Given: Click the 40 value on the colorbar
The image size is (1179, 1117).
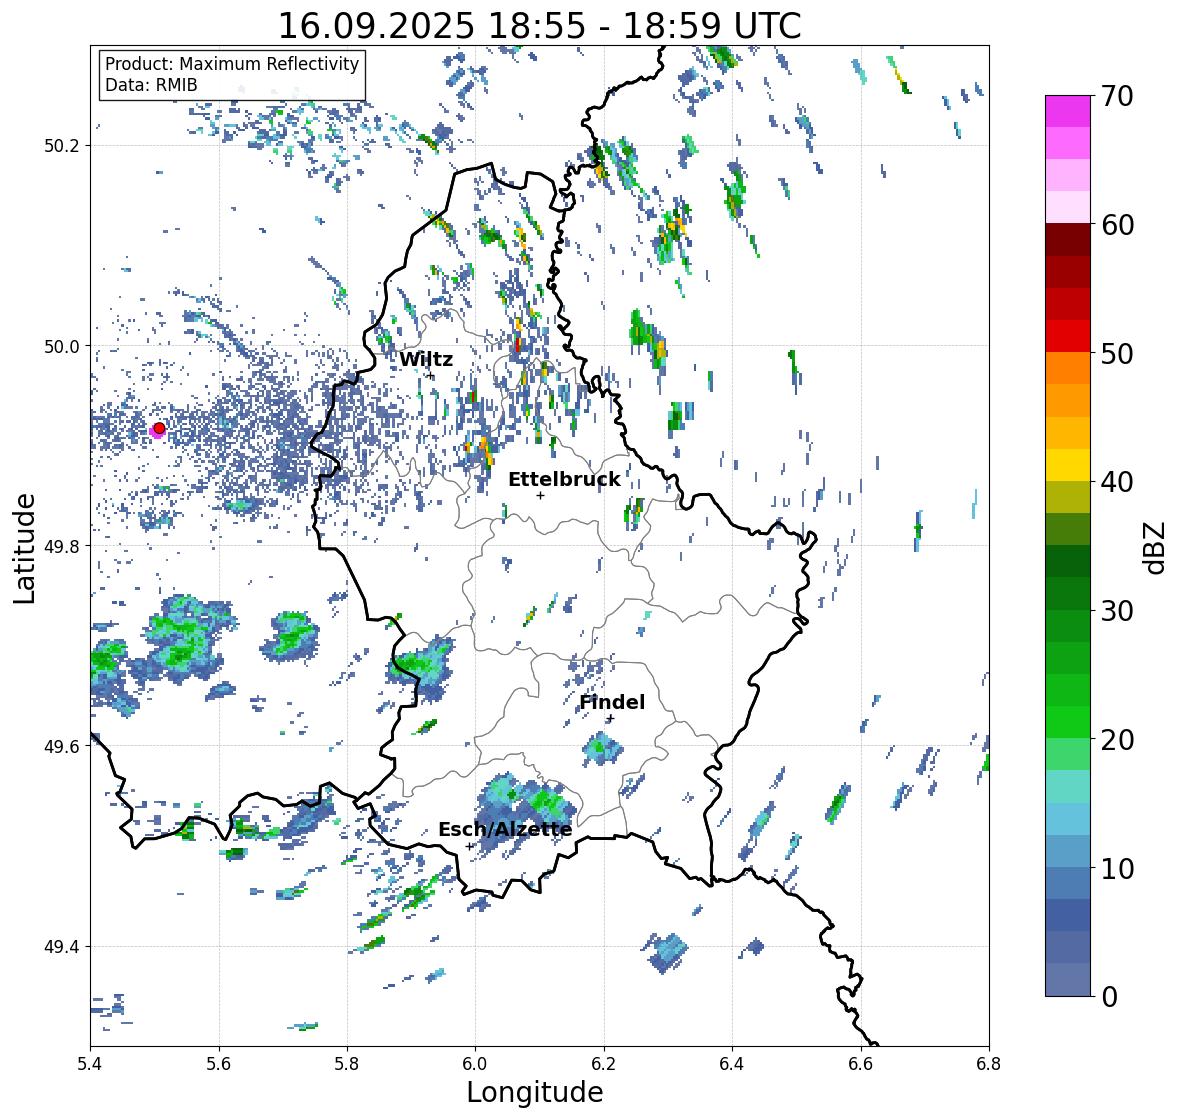Looking at the screenshot, I should [x=1116, y=482].
